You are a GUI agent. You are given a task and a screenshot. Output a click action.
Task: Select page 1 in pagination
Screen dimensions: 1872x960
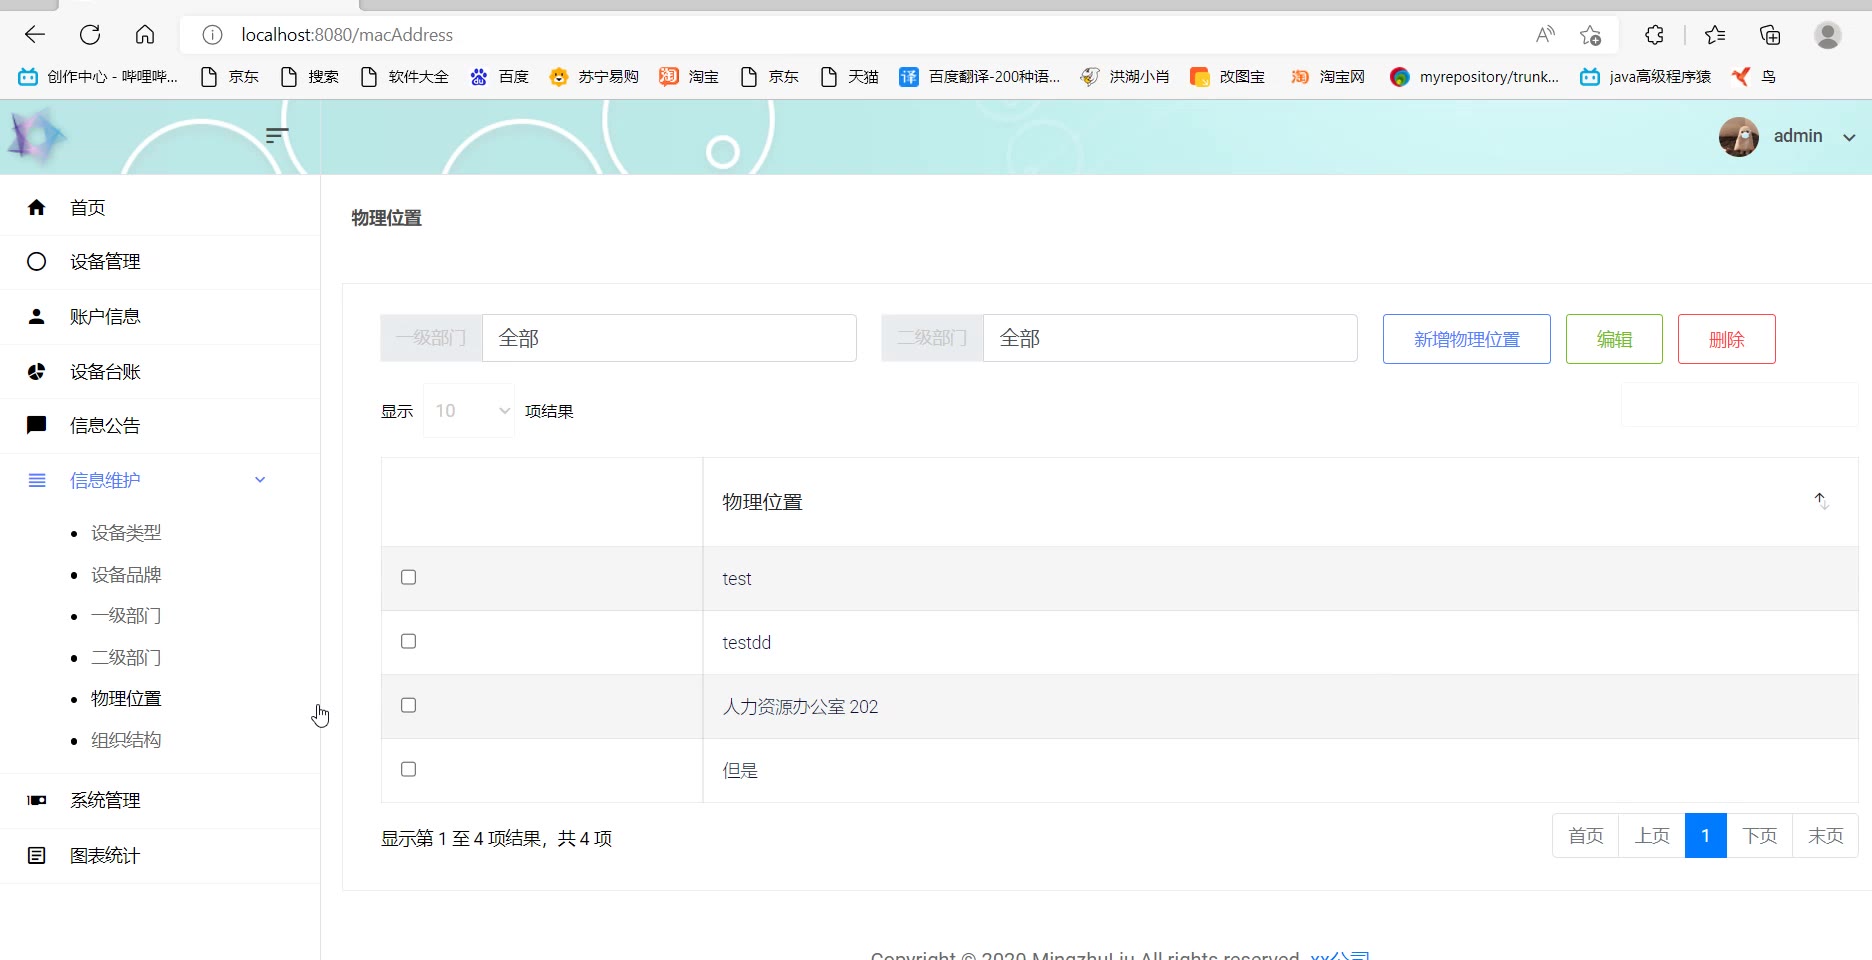[1706, 836]
